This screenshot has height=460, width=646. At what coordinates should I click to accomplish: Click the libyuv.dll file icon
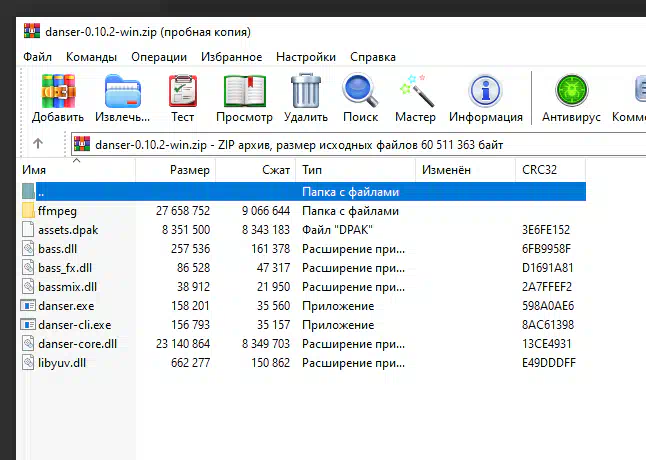pyautogui.click(x=28, y=362)
